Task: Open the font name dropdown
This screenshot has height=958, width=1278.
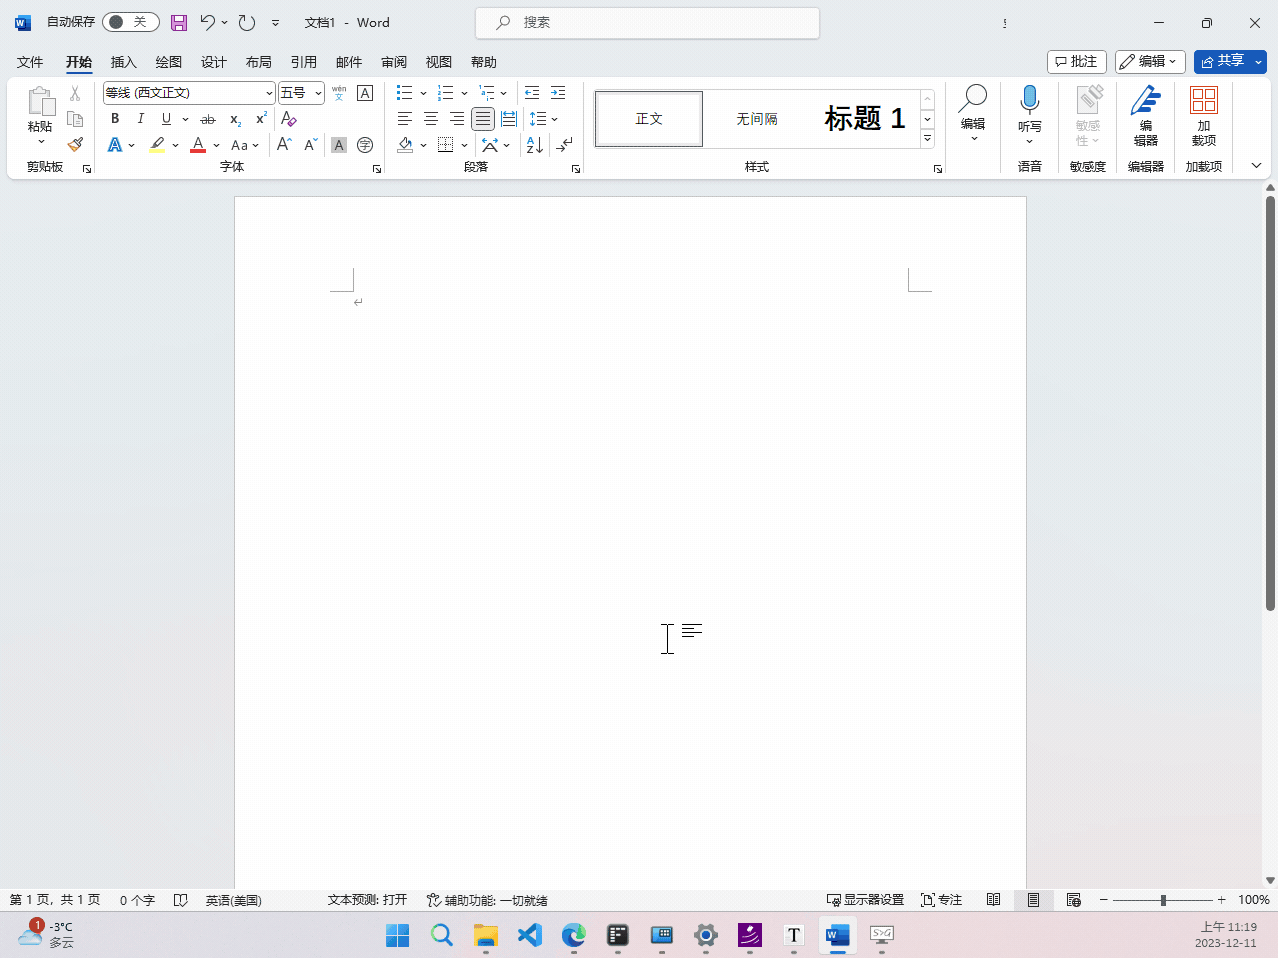Action: click(x=269, y=93)
